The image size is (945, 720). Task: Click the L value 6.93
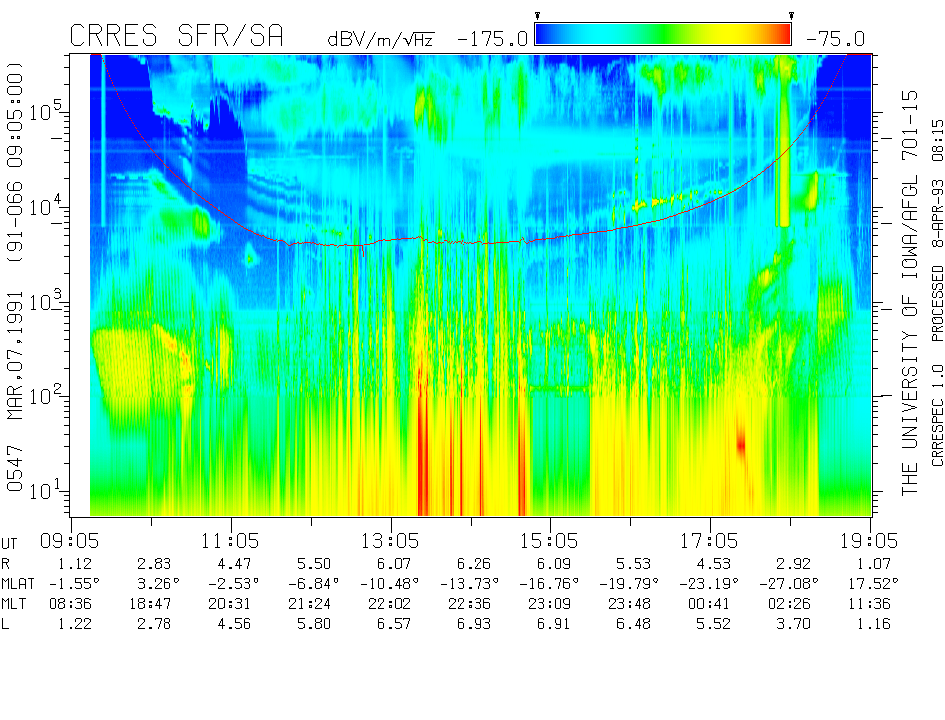[x=474, y=624]
